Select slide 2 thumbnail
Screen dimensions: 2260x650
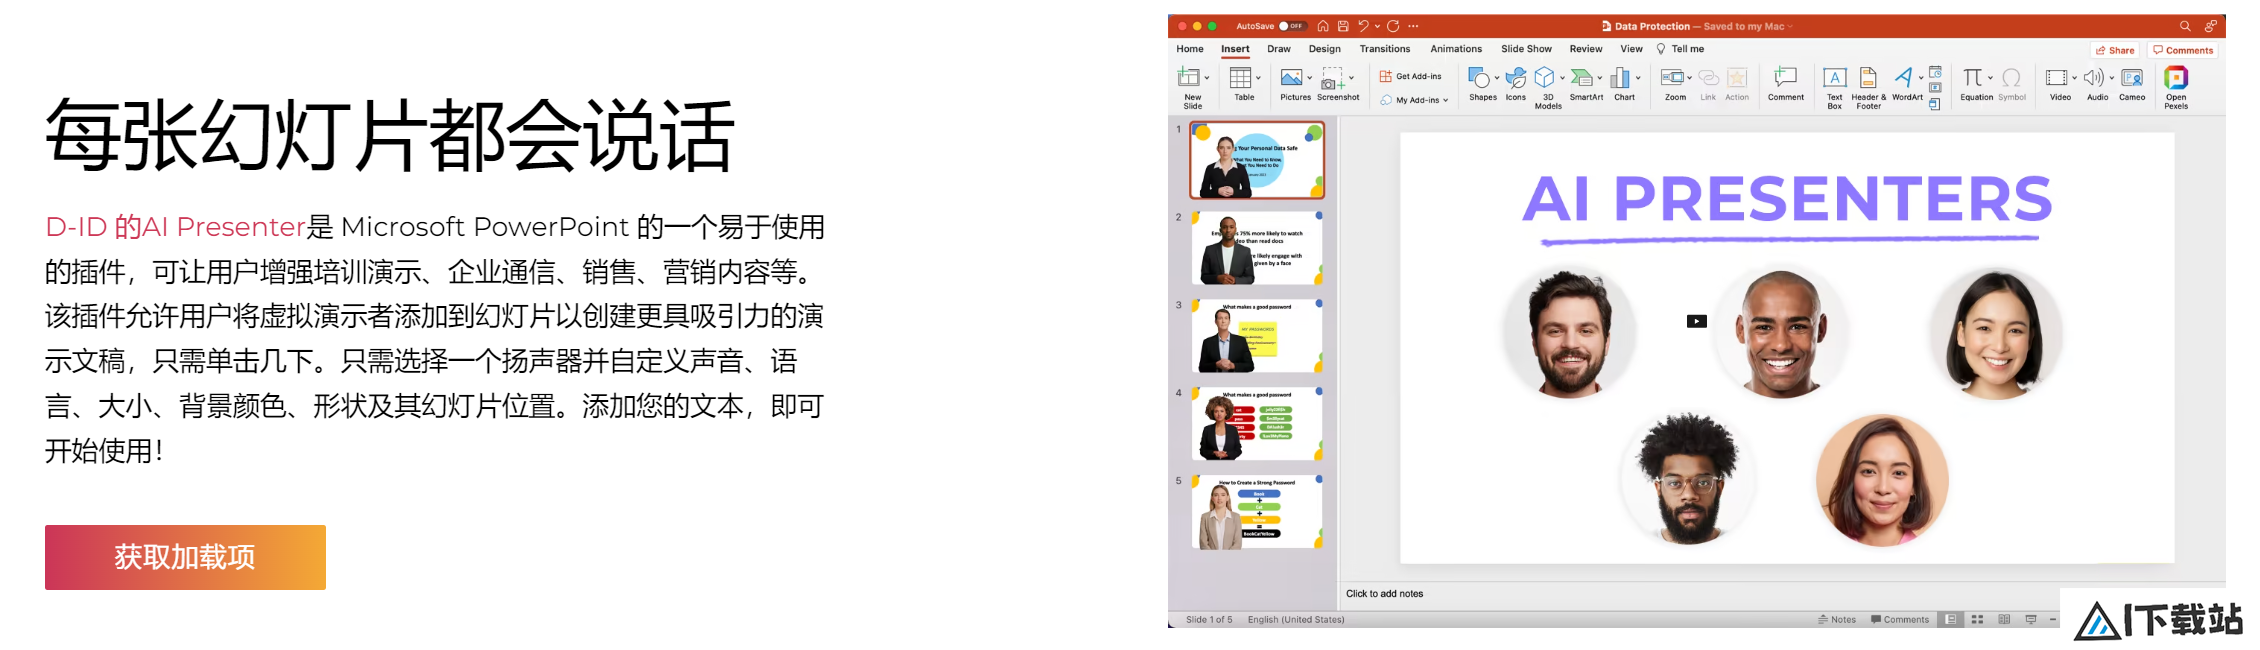[1257, 248]
